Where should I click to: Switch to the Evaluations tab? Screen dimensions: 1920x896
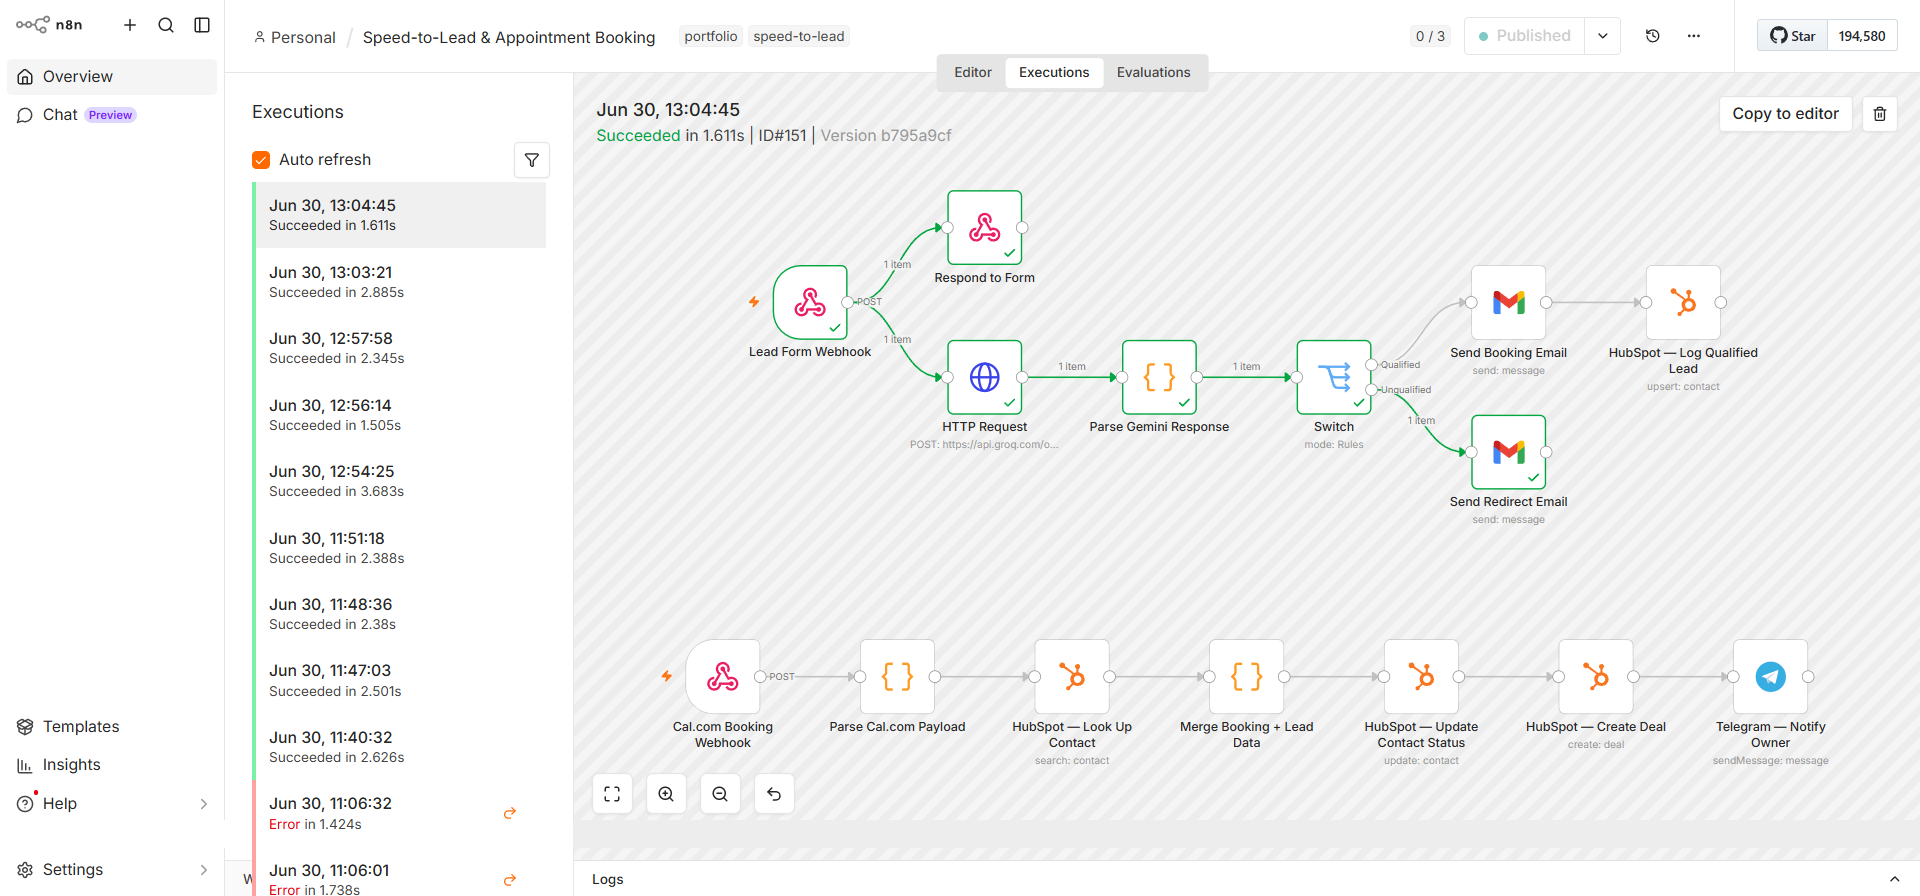point(1153,73)
